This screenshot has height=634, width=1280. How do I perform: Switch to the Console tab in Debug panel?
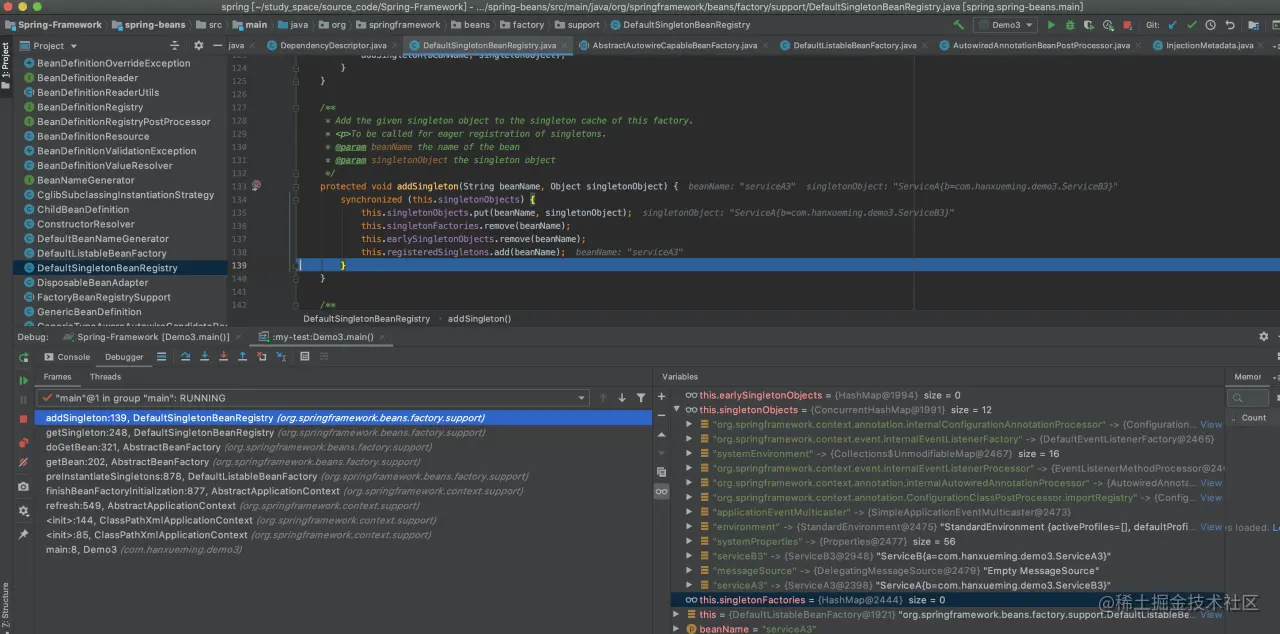point(67,356)
